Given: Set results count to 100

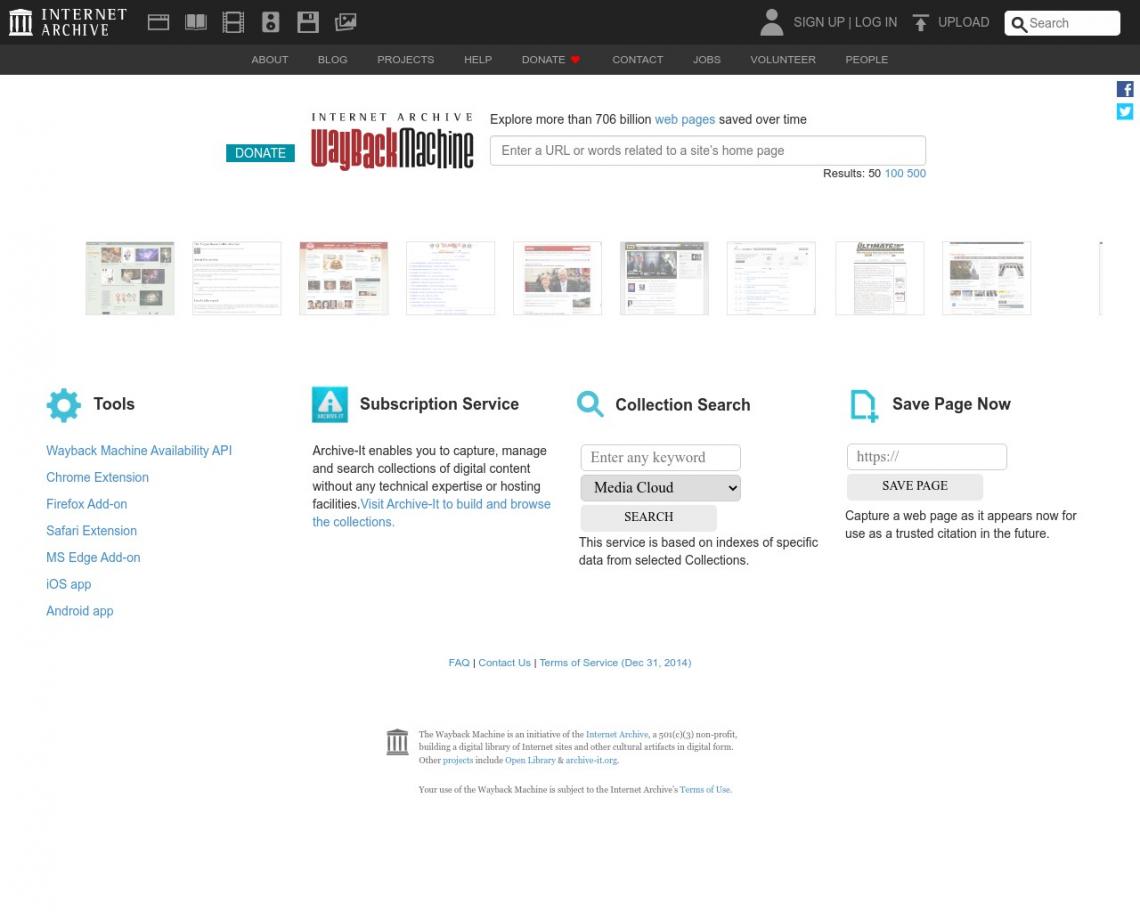Looking at the screenshot, I should click(x=894, y=173).
